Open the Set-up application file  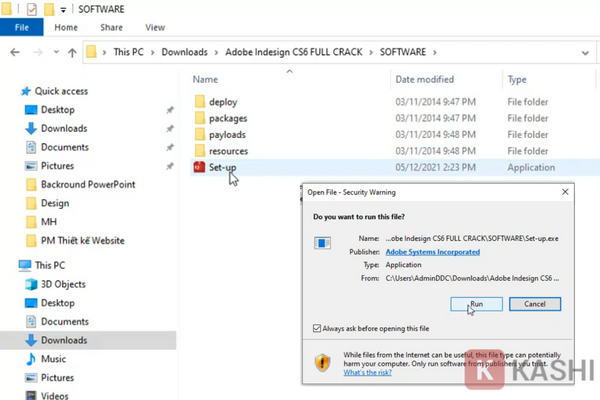(x=222, y=167)
